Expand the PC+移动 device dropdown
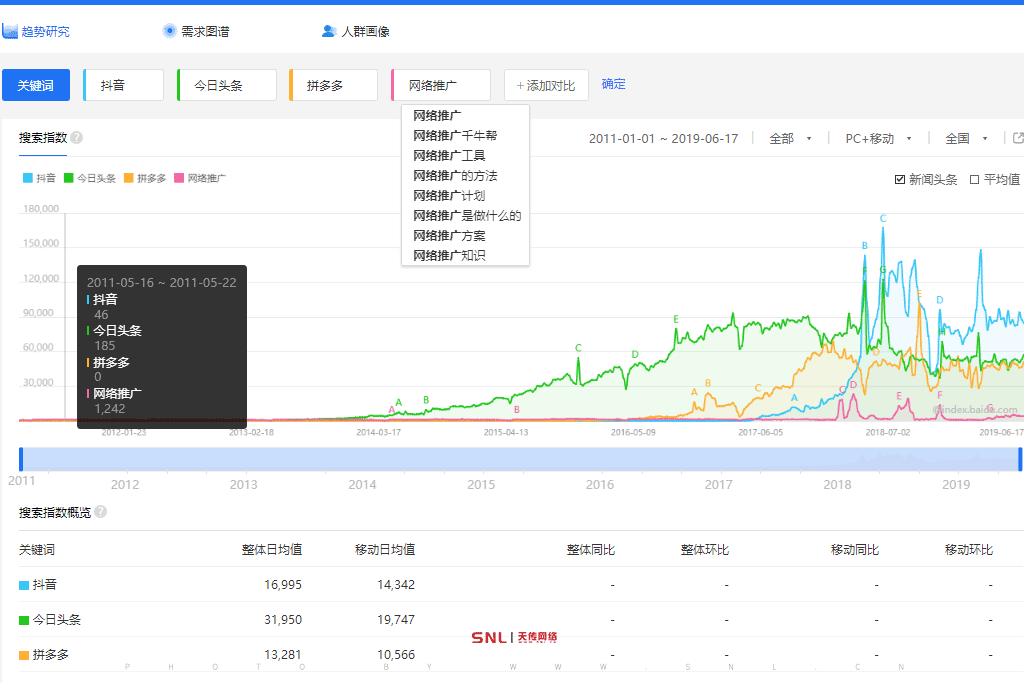The width and height of the screenshot is (1024, 683). pyautogui.click(x=878, y=138)
